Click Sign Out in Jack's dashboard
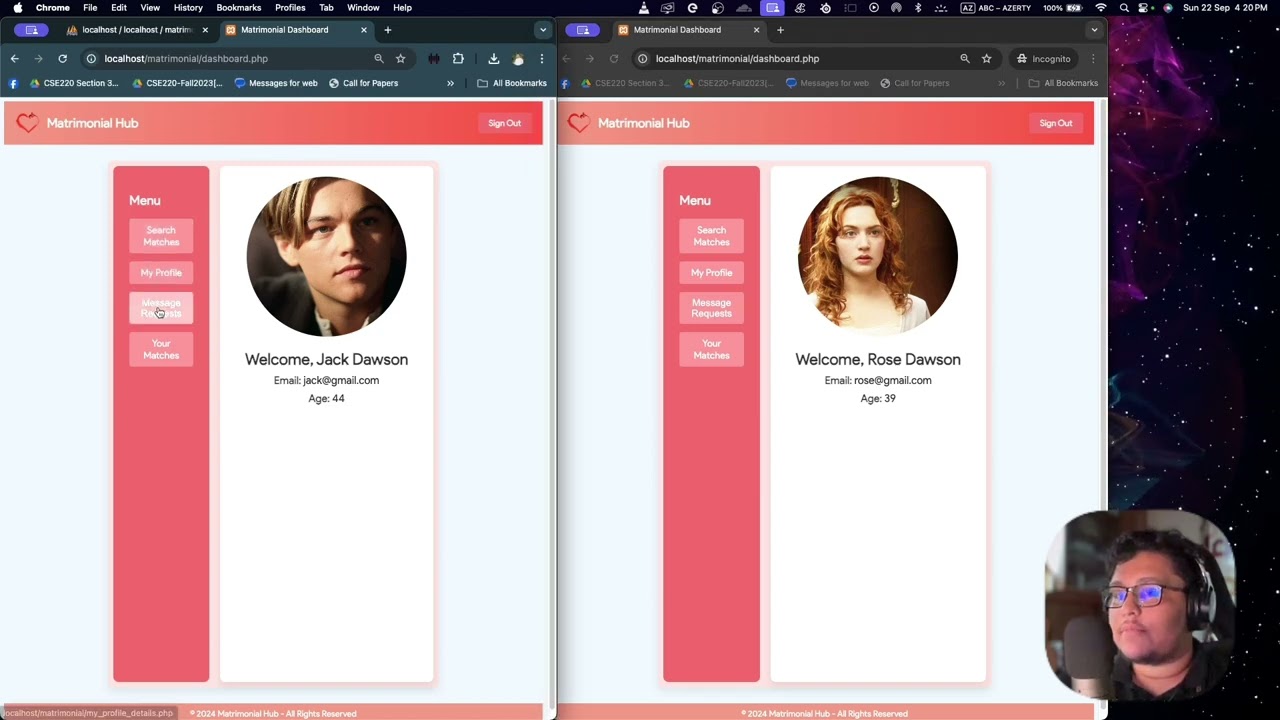 [504, 123]
